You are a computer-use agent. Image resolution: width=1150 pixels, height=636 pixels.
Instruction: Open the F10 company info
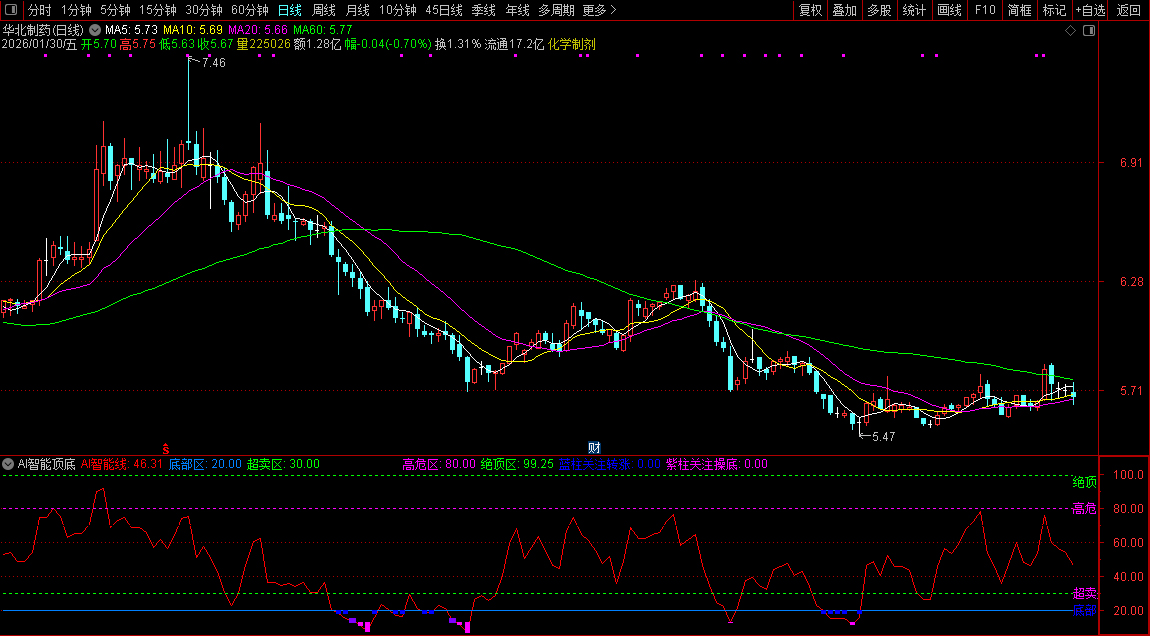tap(985, 10)
